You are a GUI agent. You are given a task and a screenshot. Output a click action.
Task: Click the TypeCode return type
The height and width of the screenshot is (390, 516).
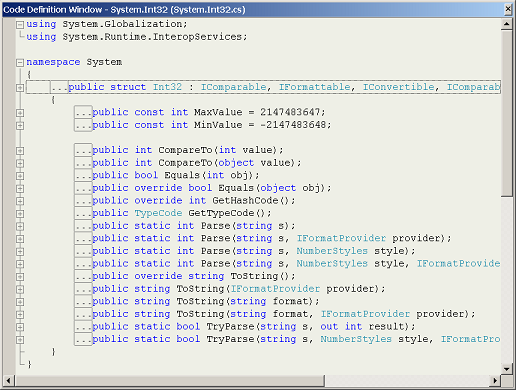tap(158, 213)
